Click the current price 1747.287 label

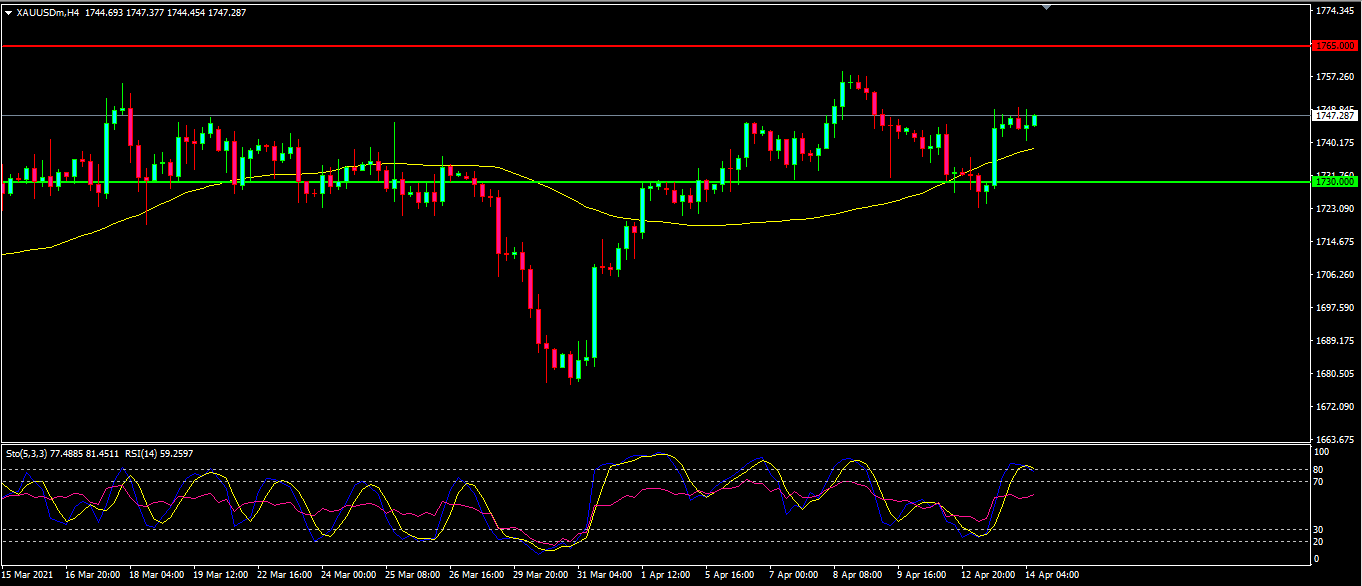tap(1335, 116)
